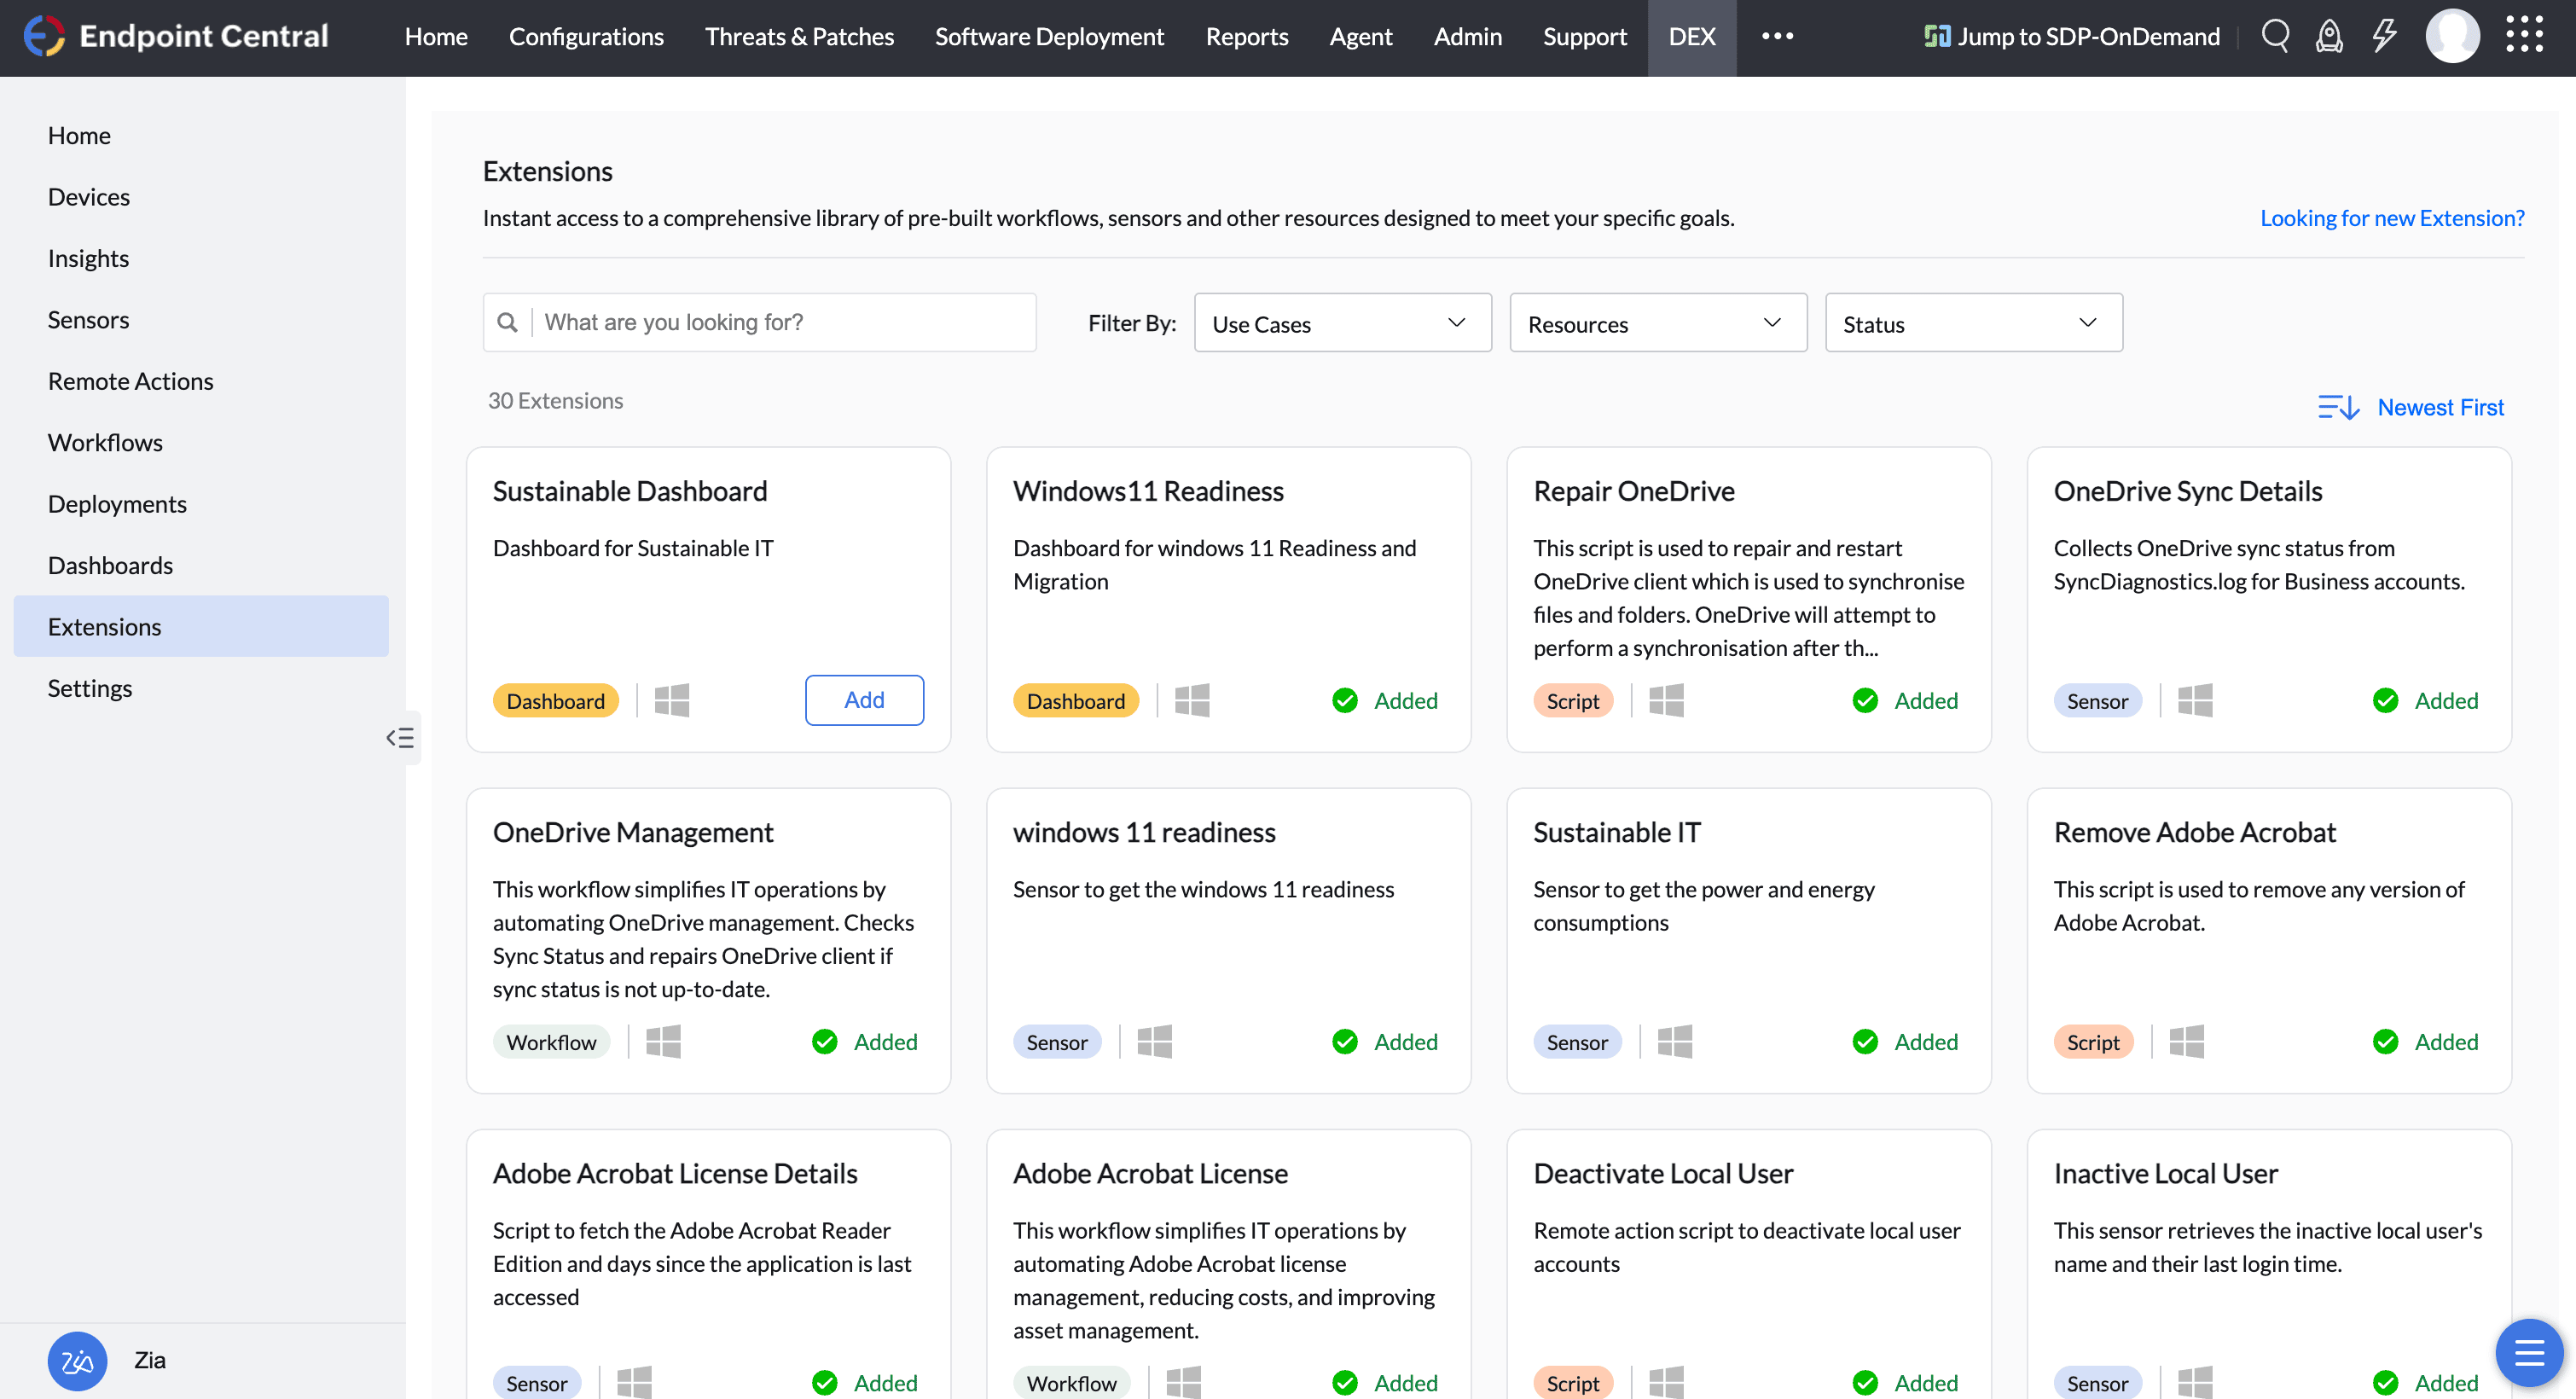This screenshot has height=1399, width=2576.
Task: Open the Repair OneDrive extension card title
Action: [1633, 491]
